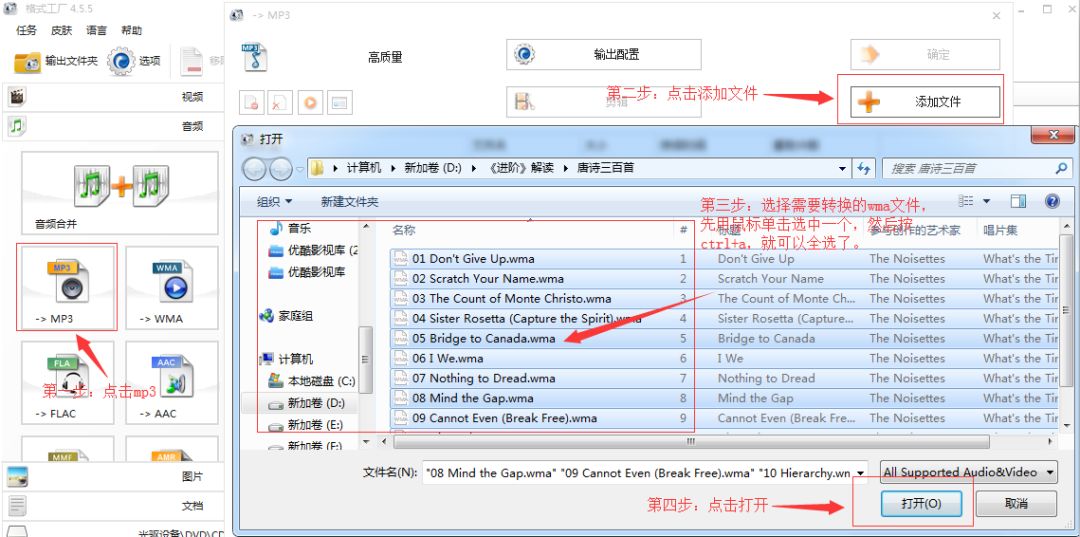Viewport: 1080px width, 537px height.
Task: Select 新加卷 (E:) drive
Action: point(306,425)
